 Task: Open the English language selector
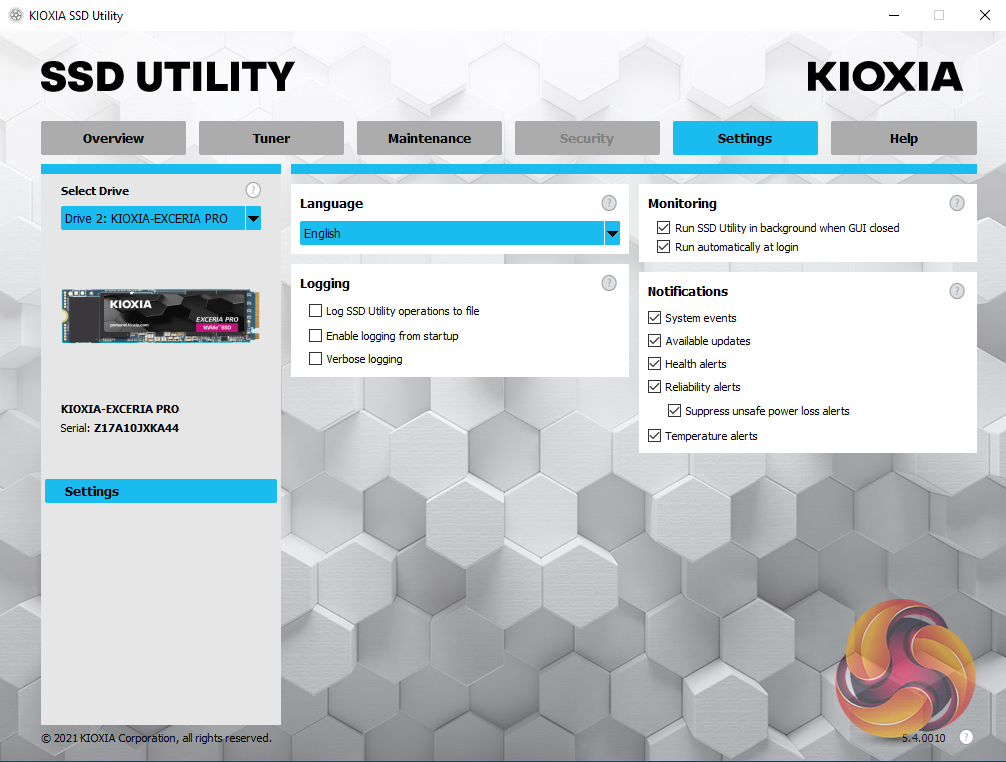[460, 233]
